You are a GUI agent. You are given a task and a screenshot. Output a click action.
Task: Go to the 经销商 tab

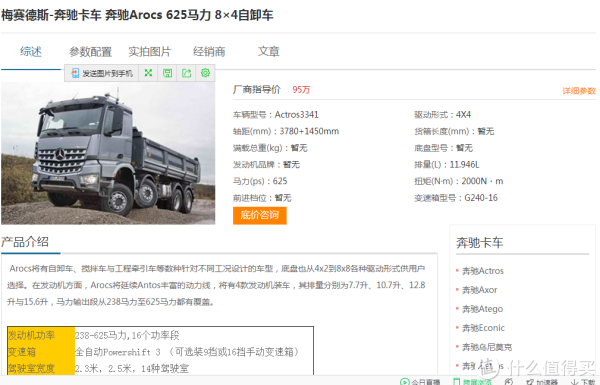[209, 51]
